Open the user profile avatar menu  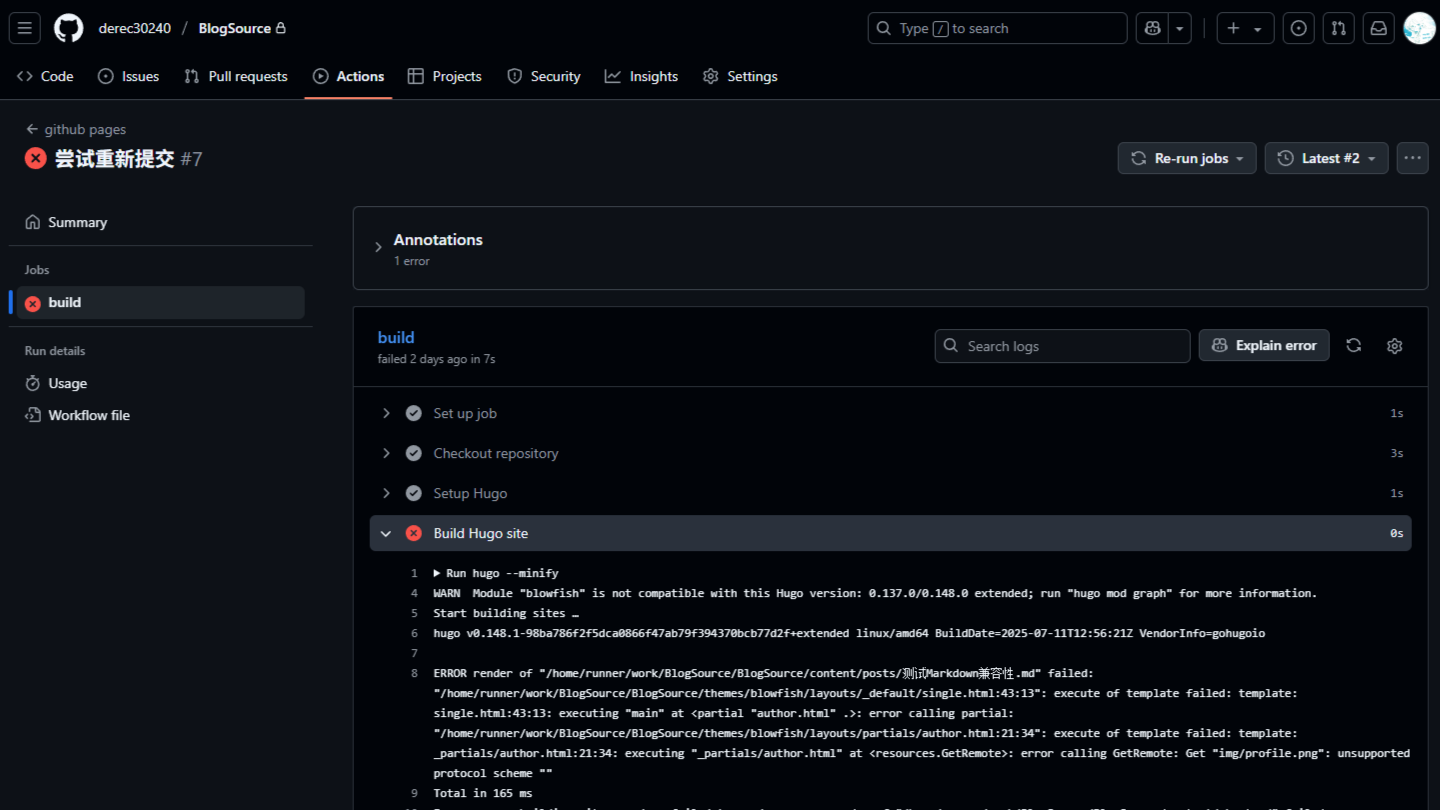pyautogui.click(x=1419, y=28)
